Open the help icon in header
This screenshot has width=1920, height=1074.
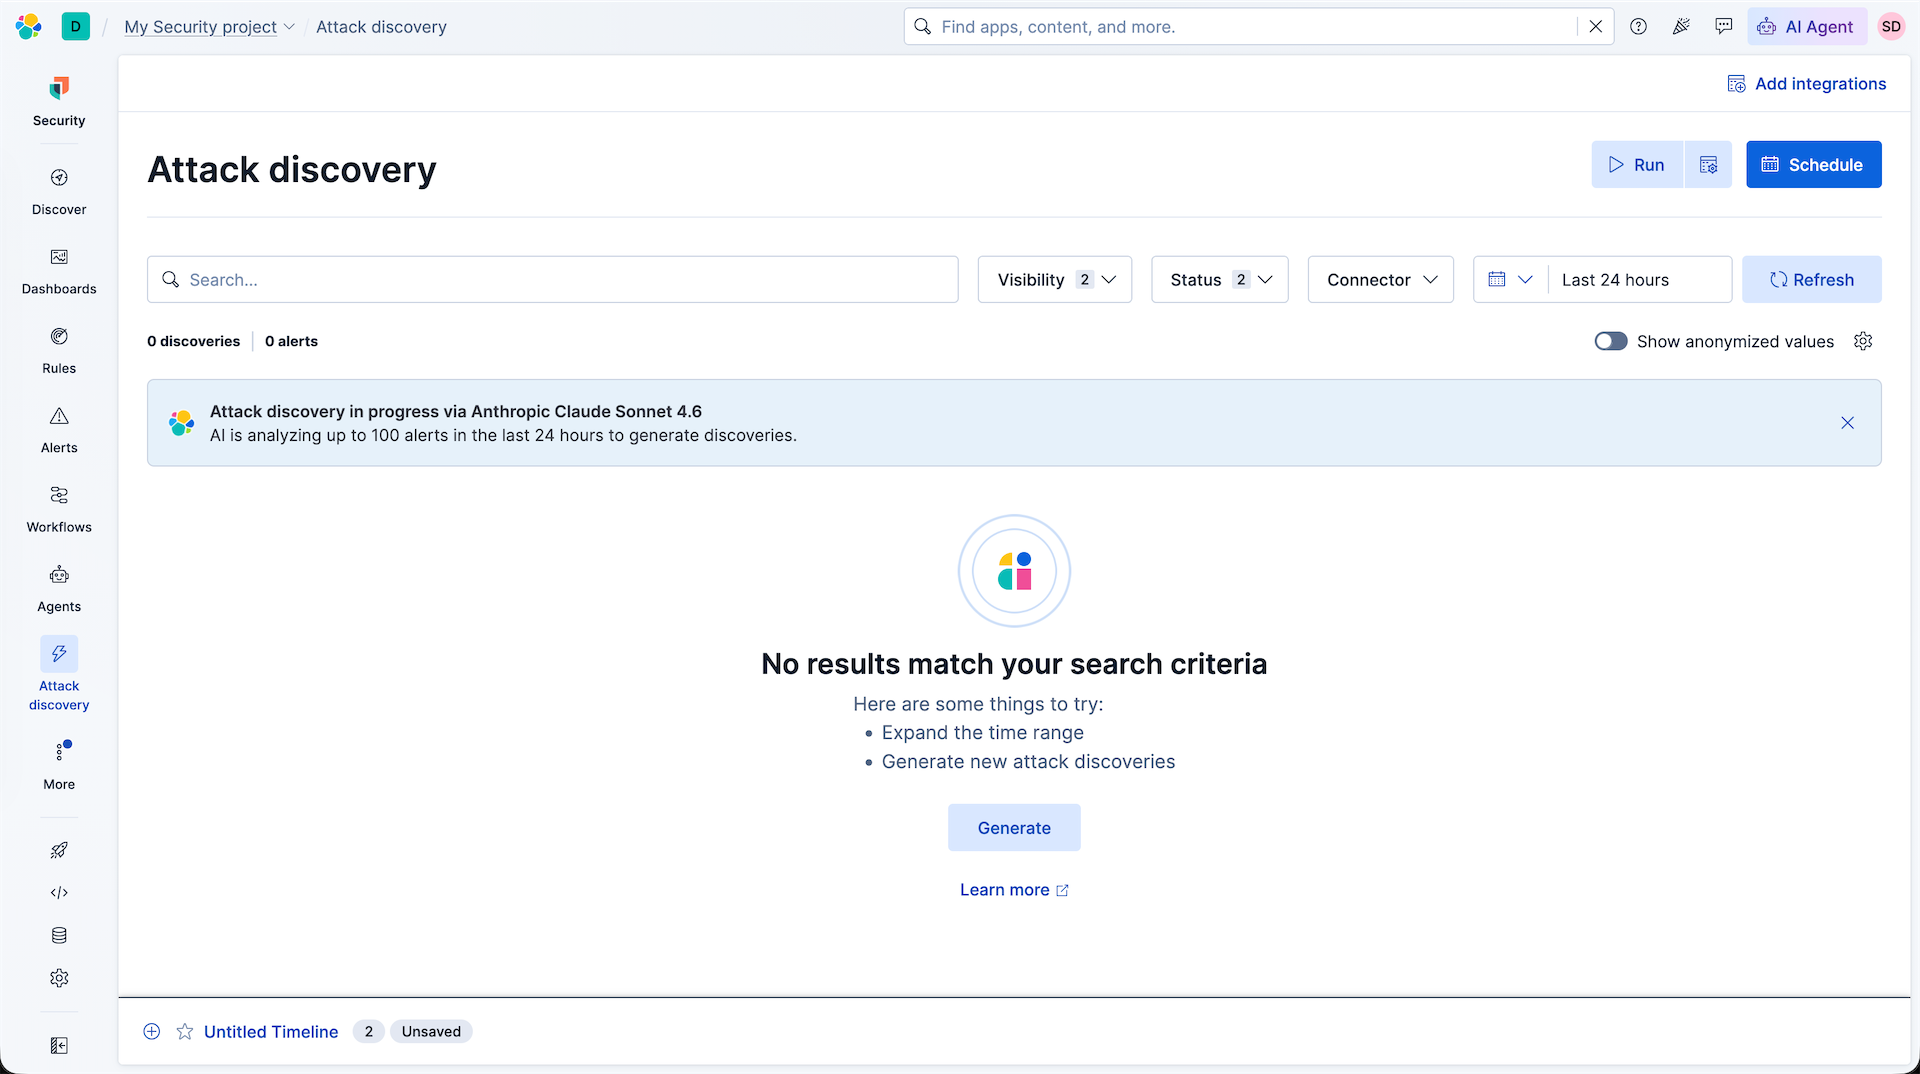pos(1638,27)
